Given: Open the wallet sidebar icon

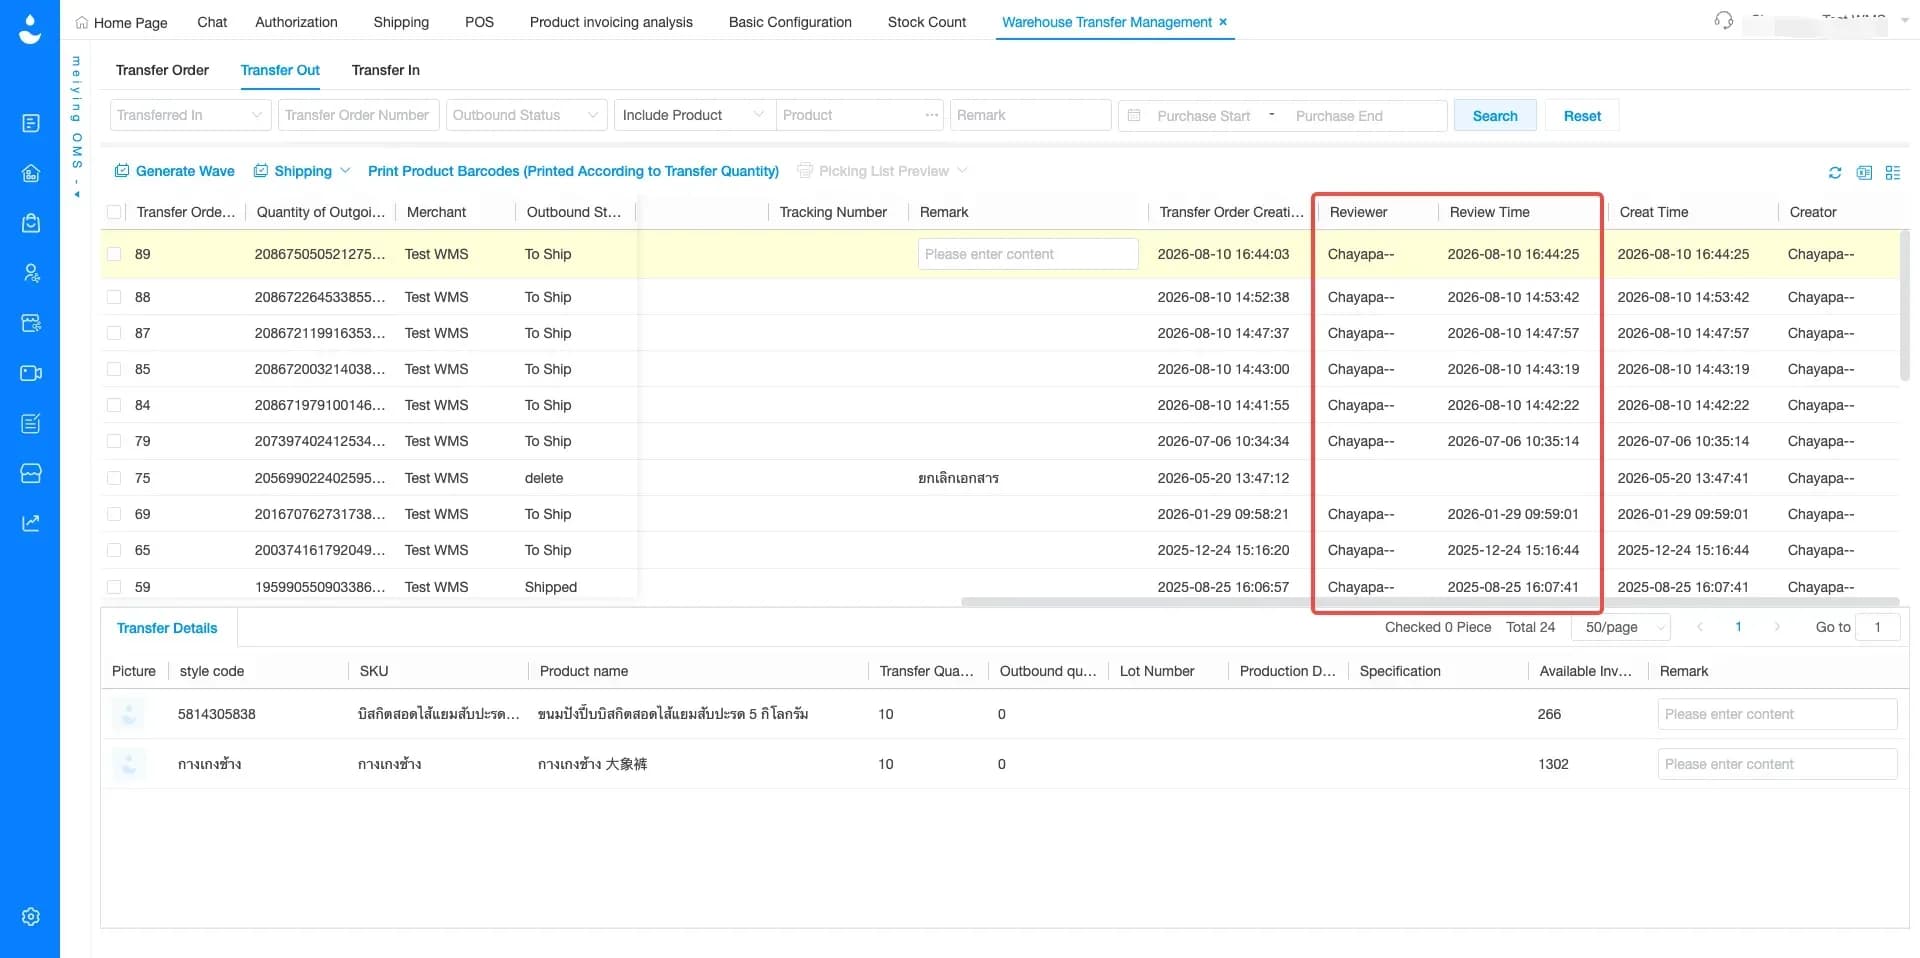Looking at the screenshot, I should 31,323.
